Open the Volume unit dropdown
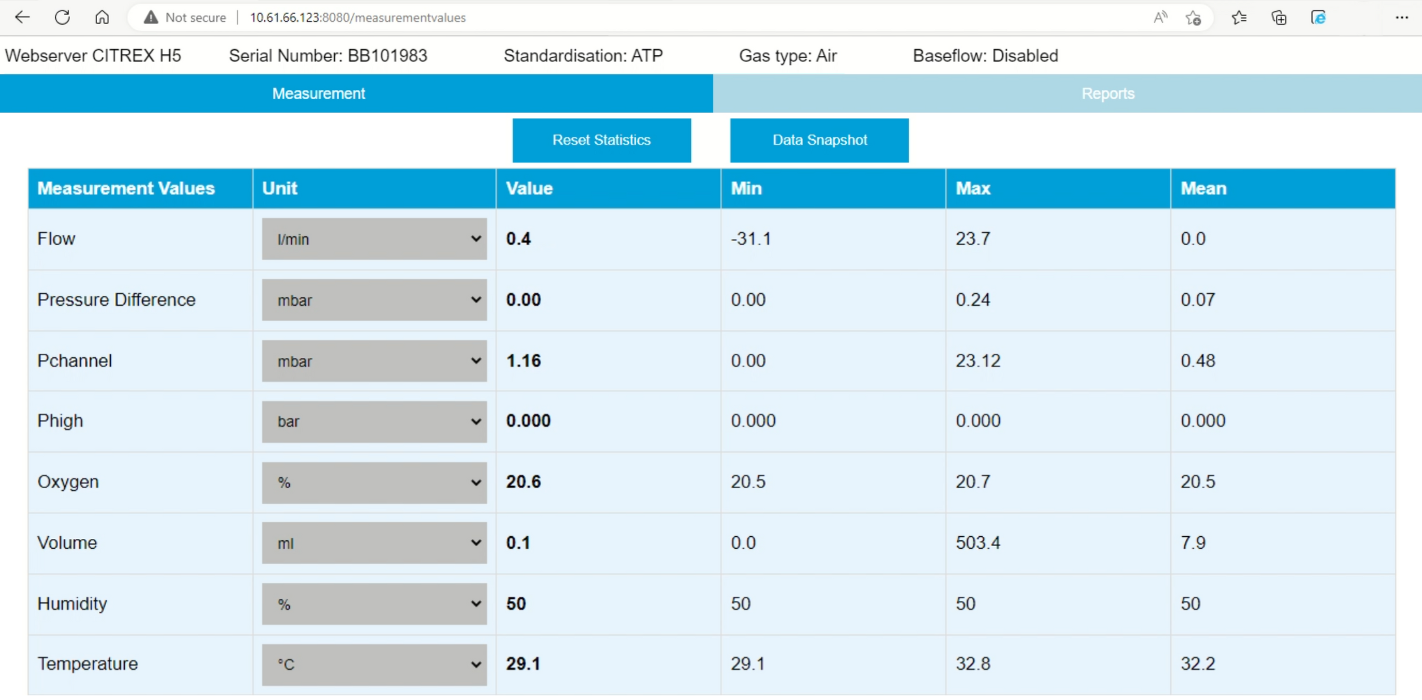Viewport: 1422px width, 700px height. (374, 543)
